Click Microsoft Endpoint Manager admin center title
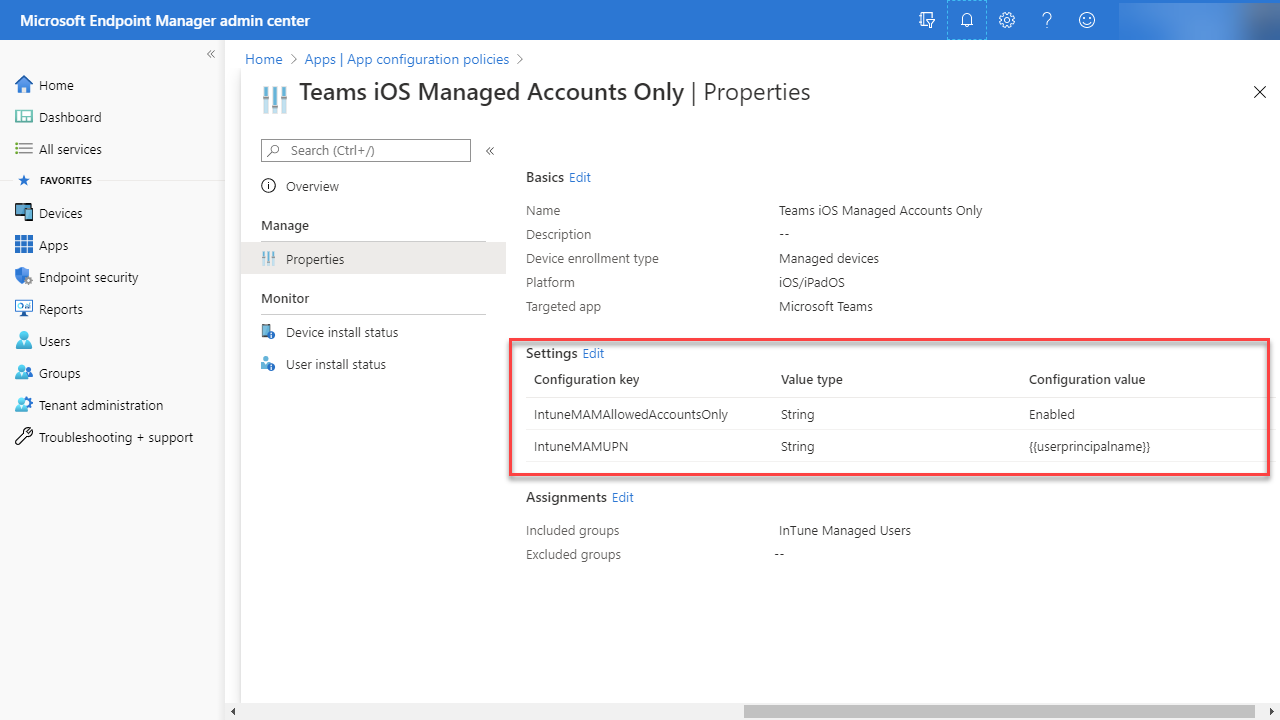The height and width of the screenshot is (720, 1280). (165, 21)
